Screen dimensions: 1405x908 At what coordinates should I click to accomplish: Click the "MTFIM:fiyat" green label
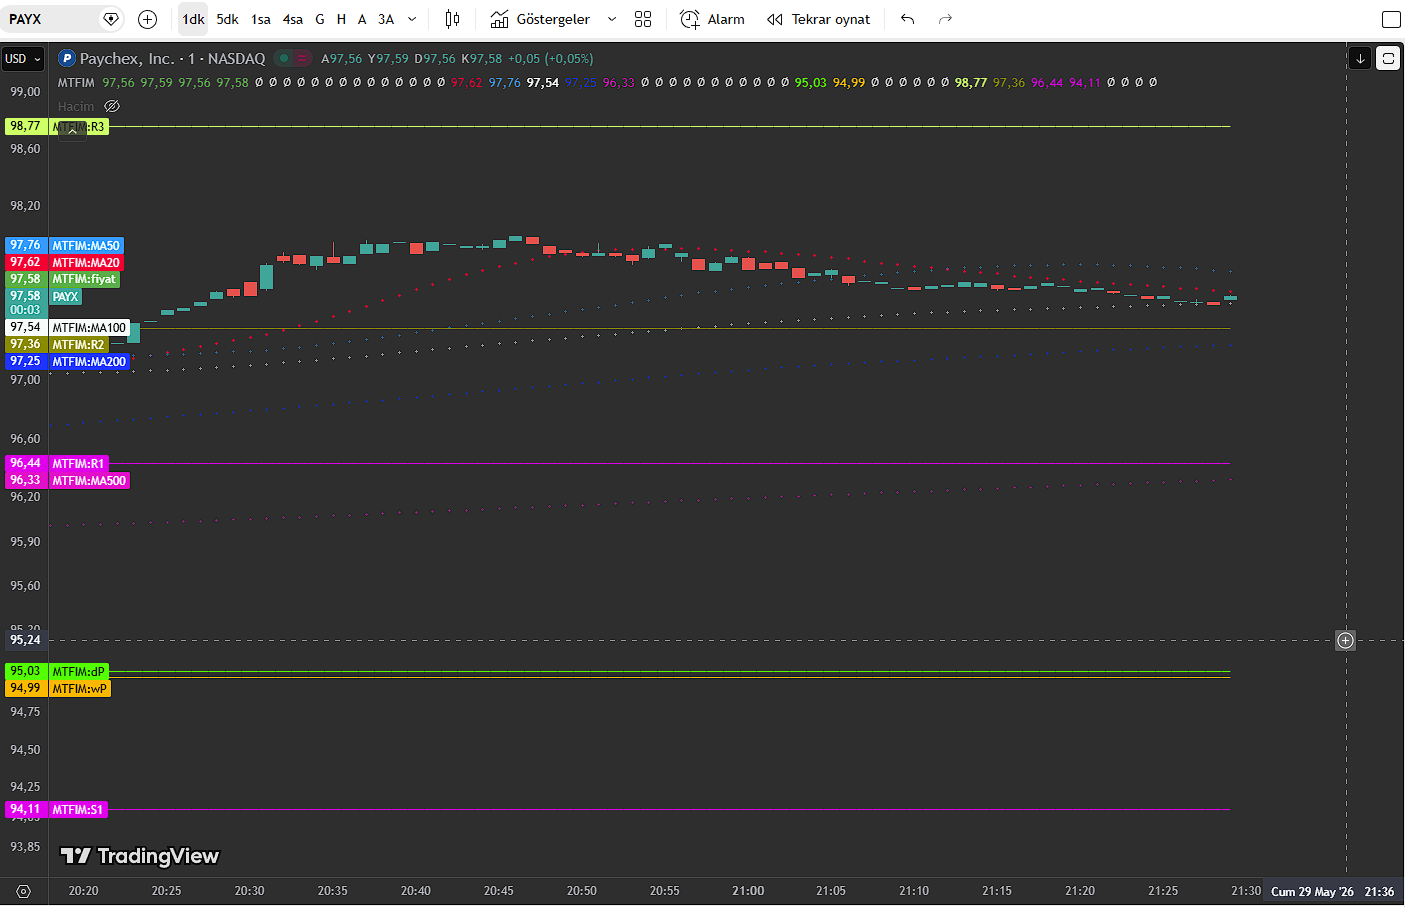click(x=84, y=280)
